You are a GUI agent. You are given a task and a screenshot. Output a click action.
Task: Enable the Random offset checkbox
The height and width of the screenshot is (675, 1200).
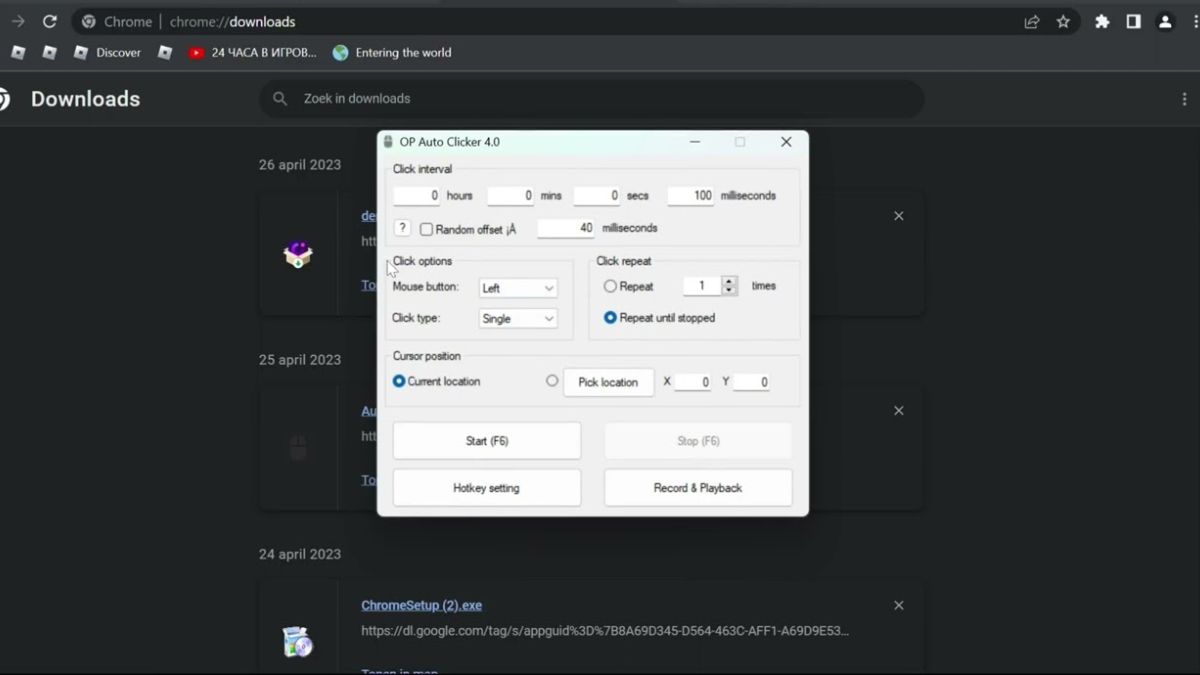[426, 229]
